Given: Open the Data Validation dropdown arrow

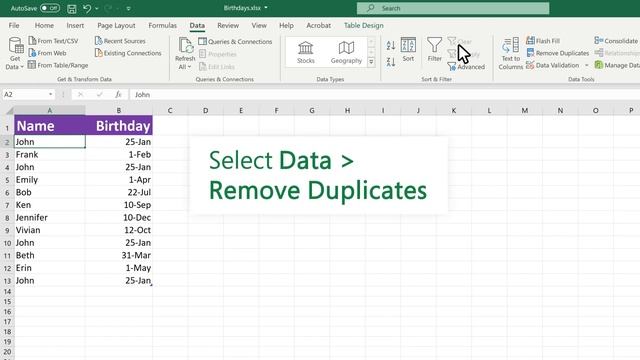Looking at the screenshot, I should click(x=587, y=65).
